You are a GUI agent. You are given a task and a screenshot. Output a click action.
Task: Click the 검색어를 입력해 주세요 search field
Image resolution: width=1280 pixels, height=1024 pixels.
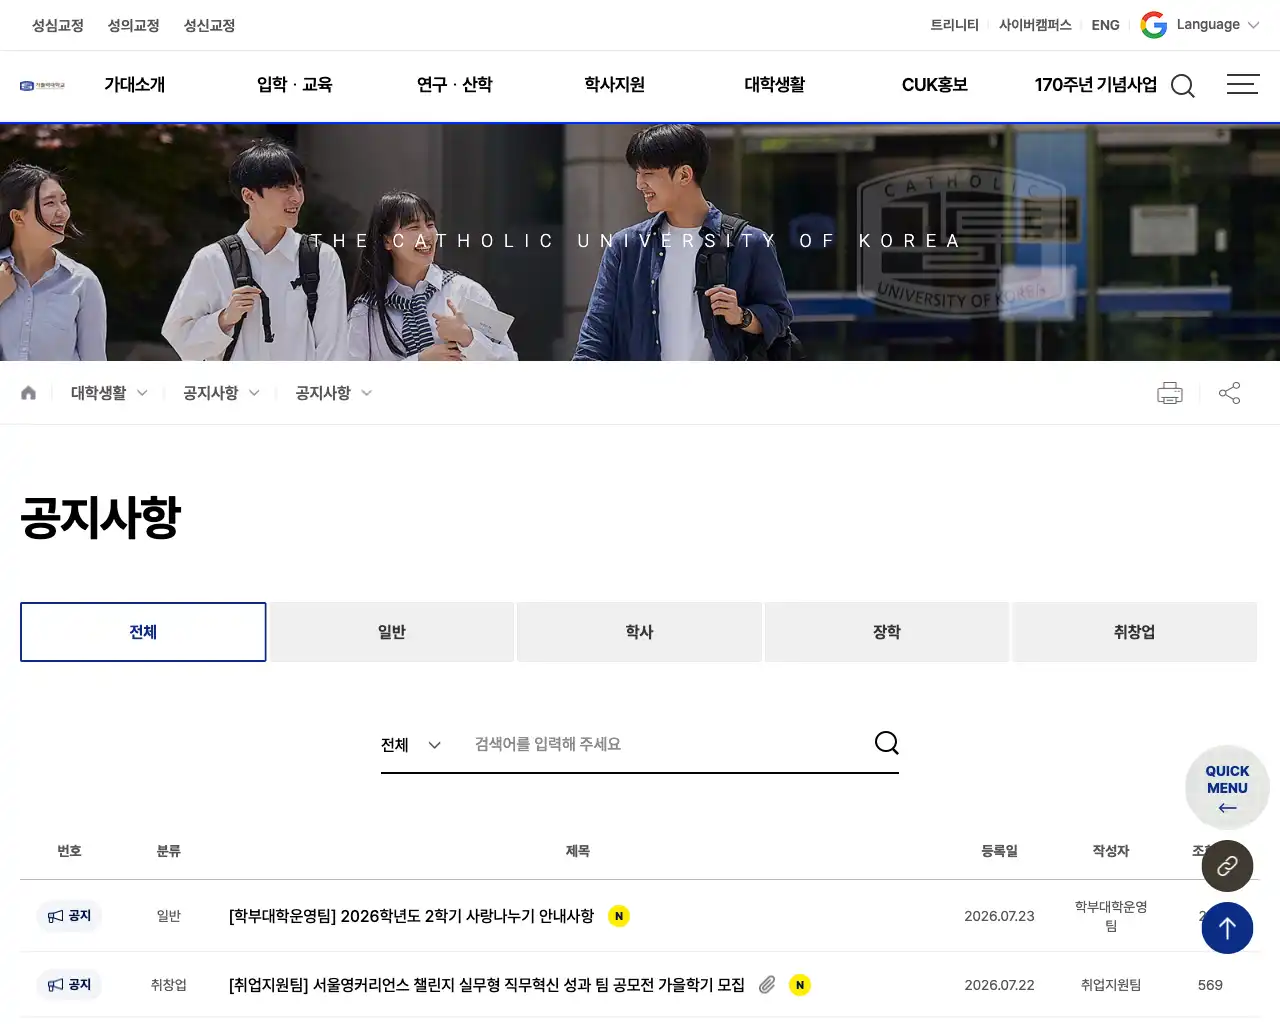[x=665, y=744]
